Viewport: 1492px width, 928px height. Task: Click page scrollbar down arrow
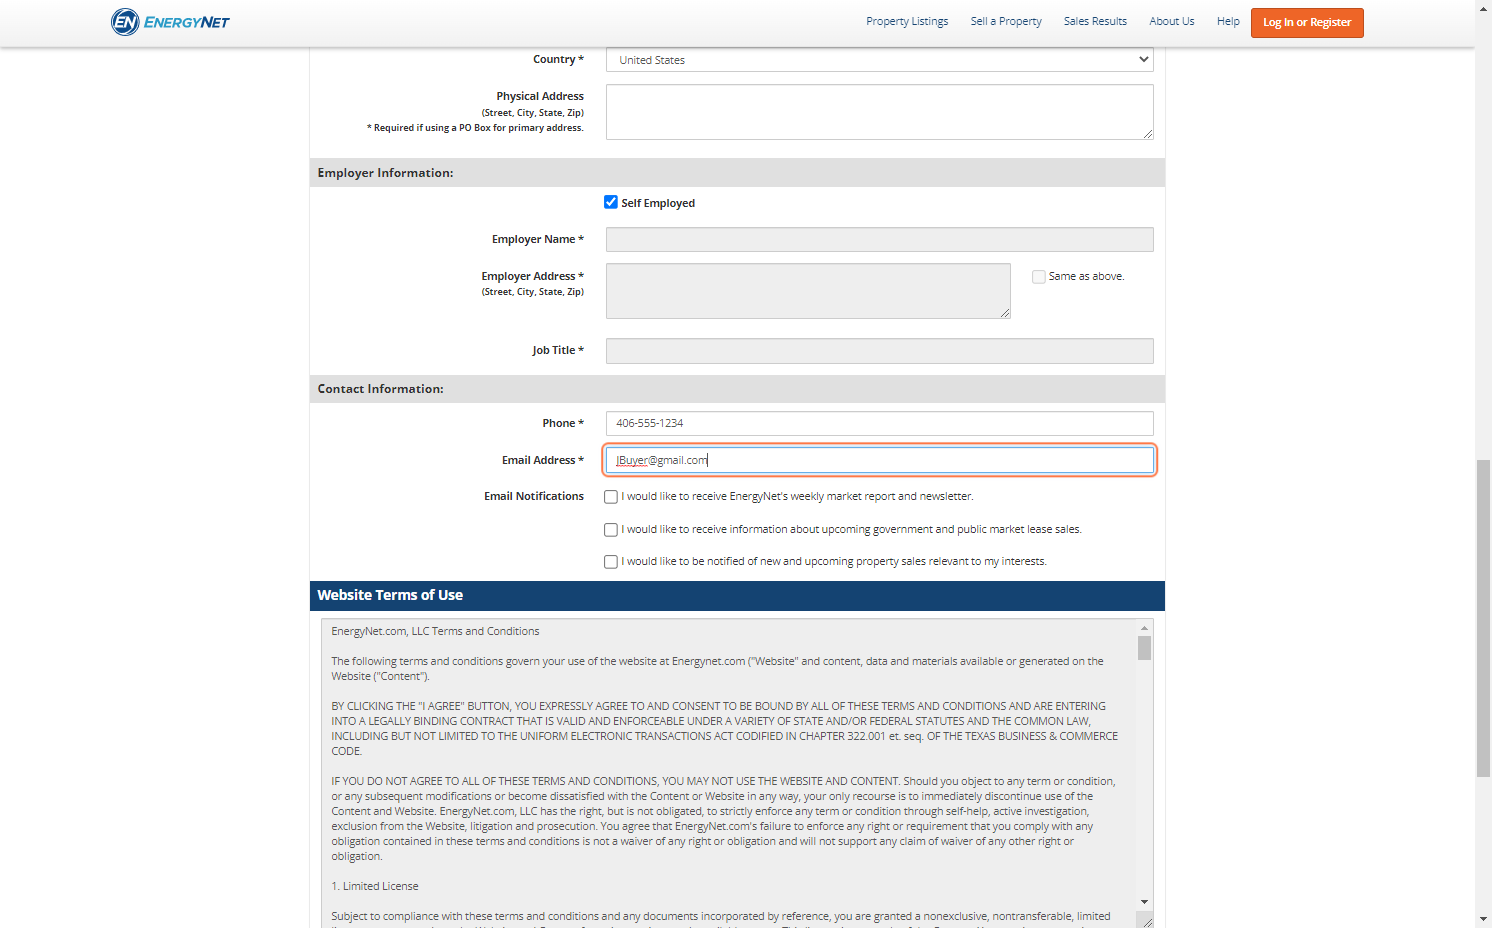tap(1483, 919)
